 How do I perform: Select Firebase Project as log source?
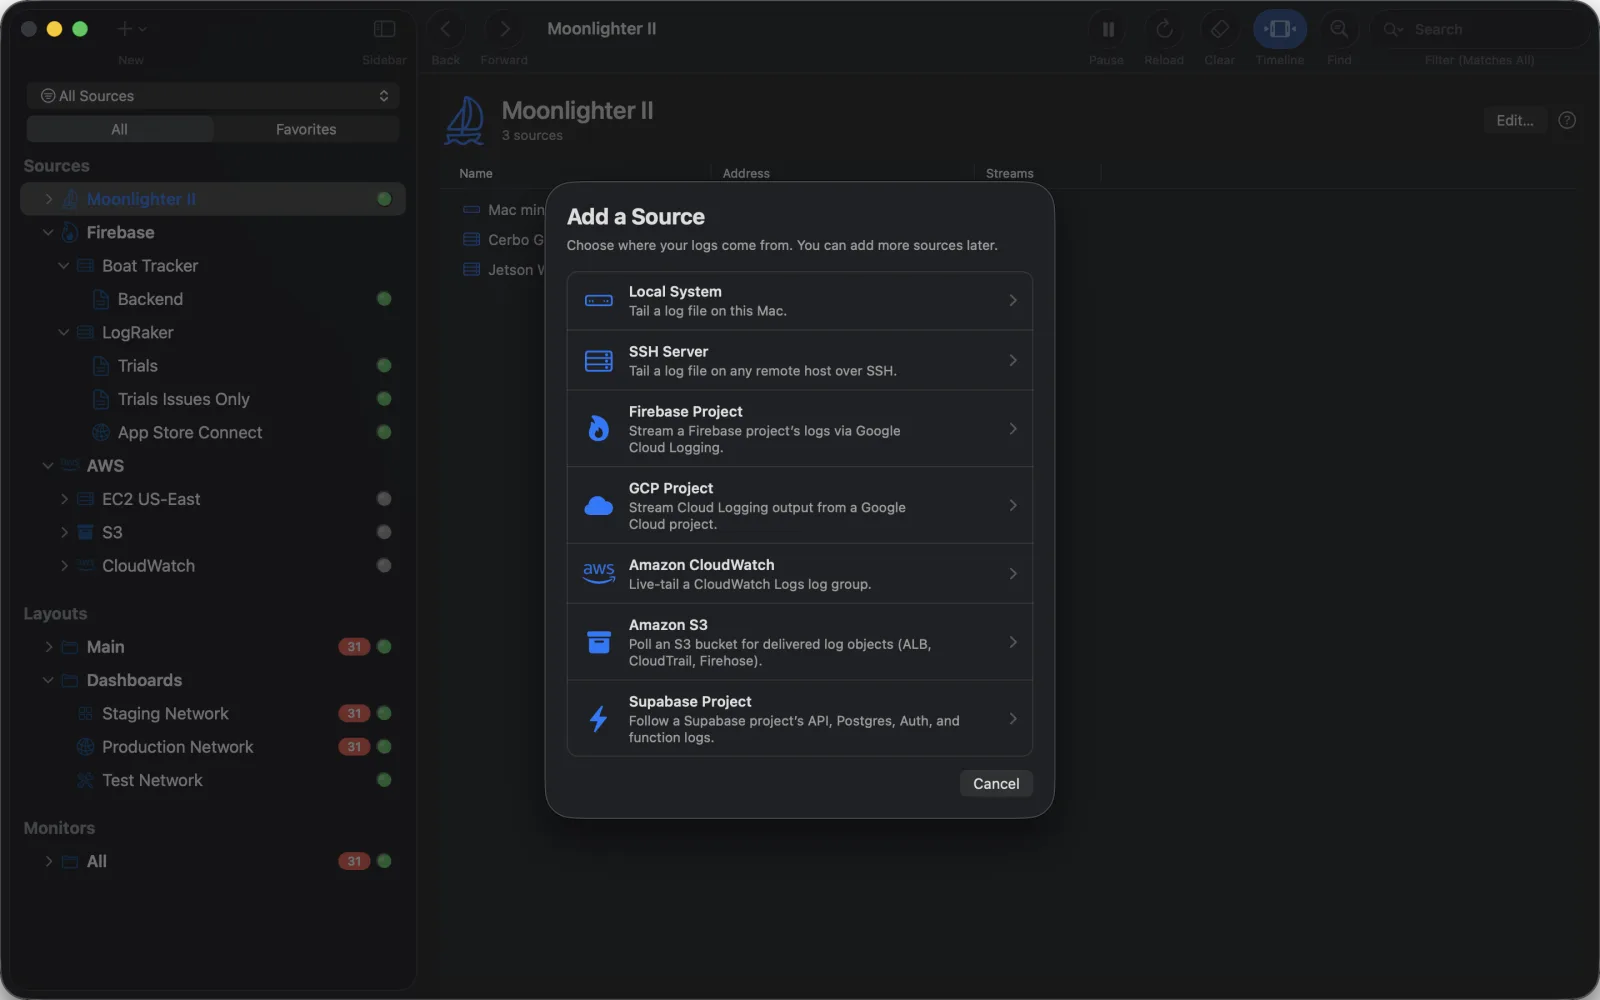pos(799,429)
